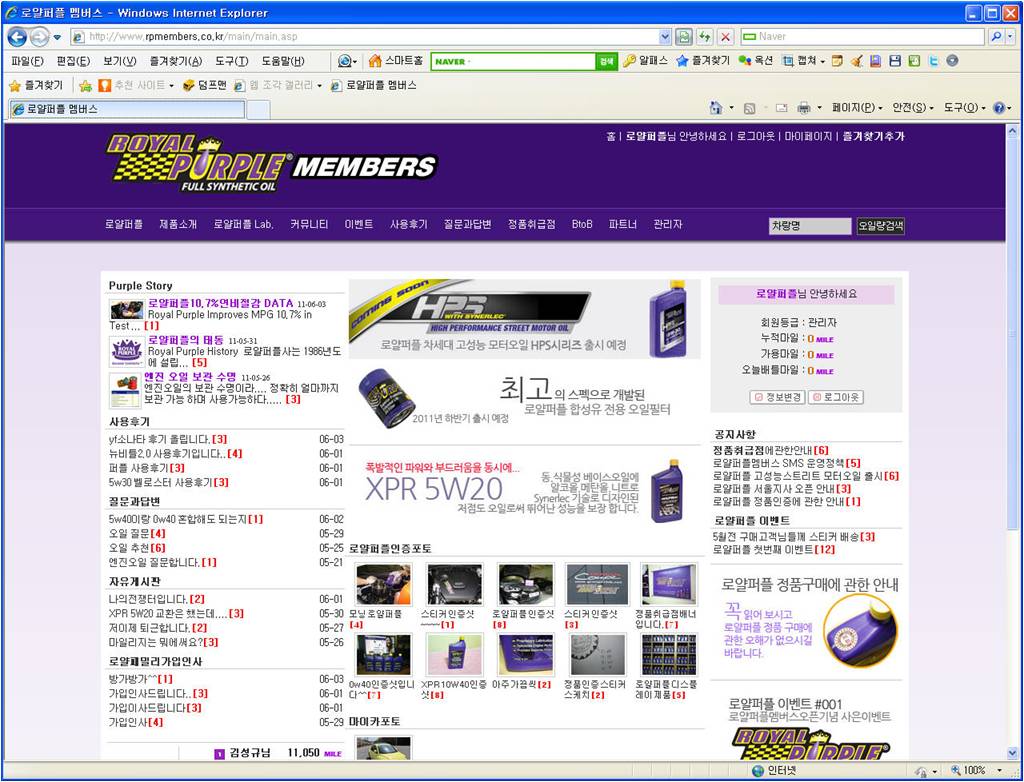
Task: Click the Twitter bird toolbar icon
Action: pos(933,61)
